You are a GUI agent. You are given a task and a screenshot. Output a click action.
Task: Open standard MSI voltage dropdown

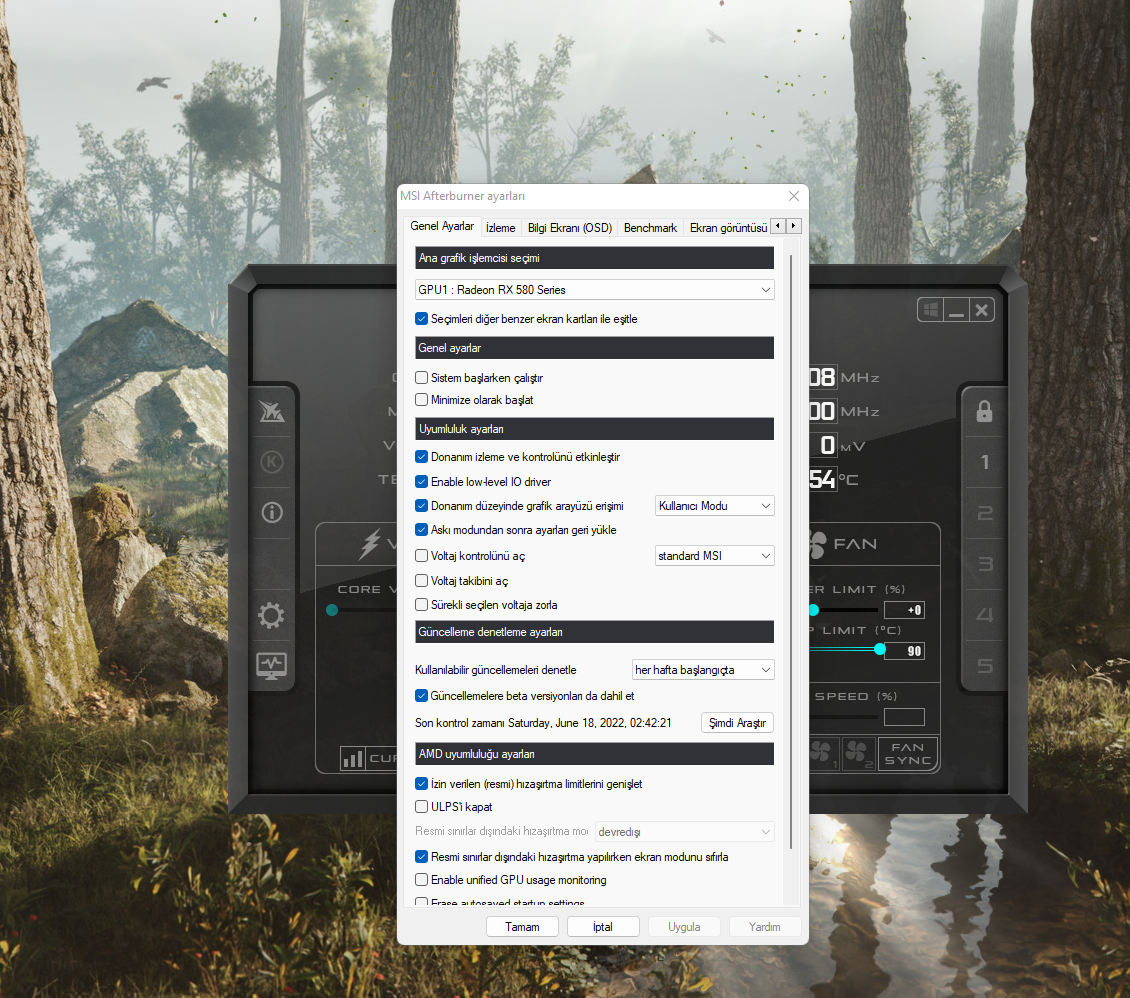pos(714,556)
